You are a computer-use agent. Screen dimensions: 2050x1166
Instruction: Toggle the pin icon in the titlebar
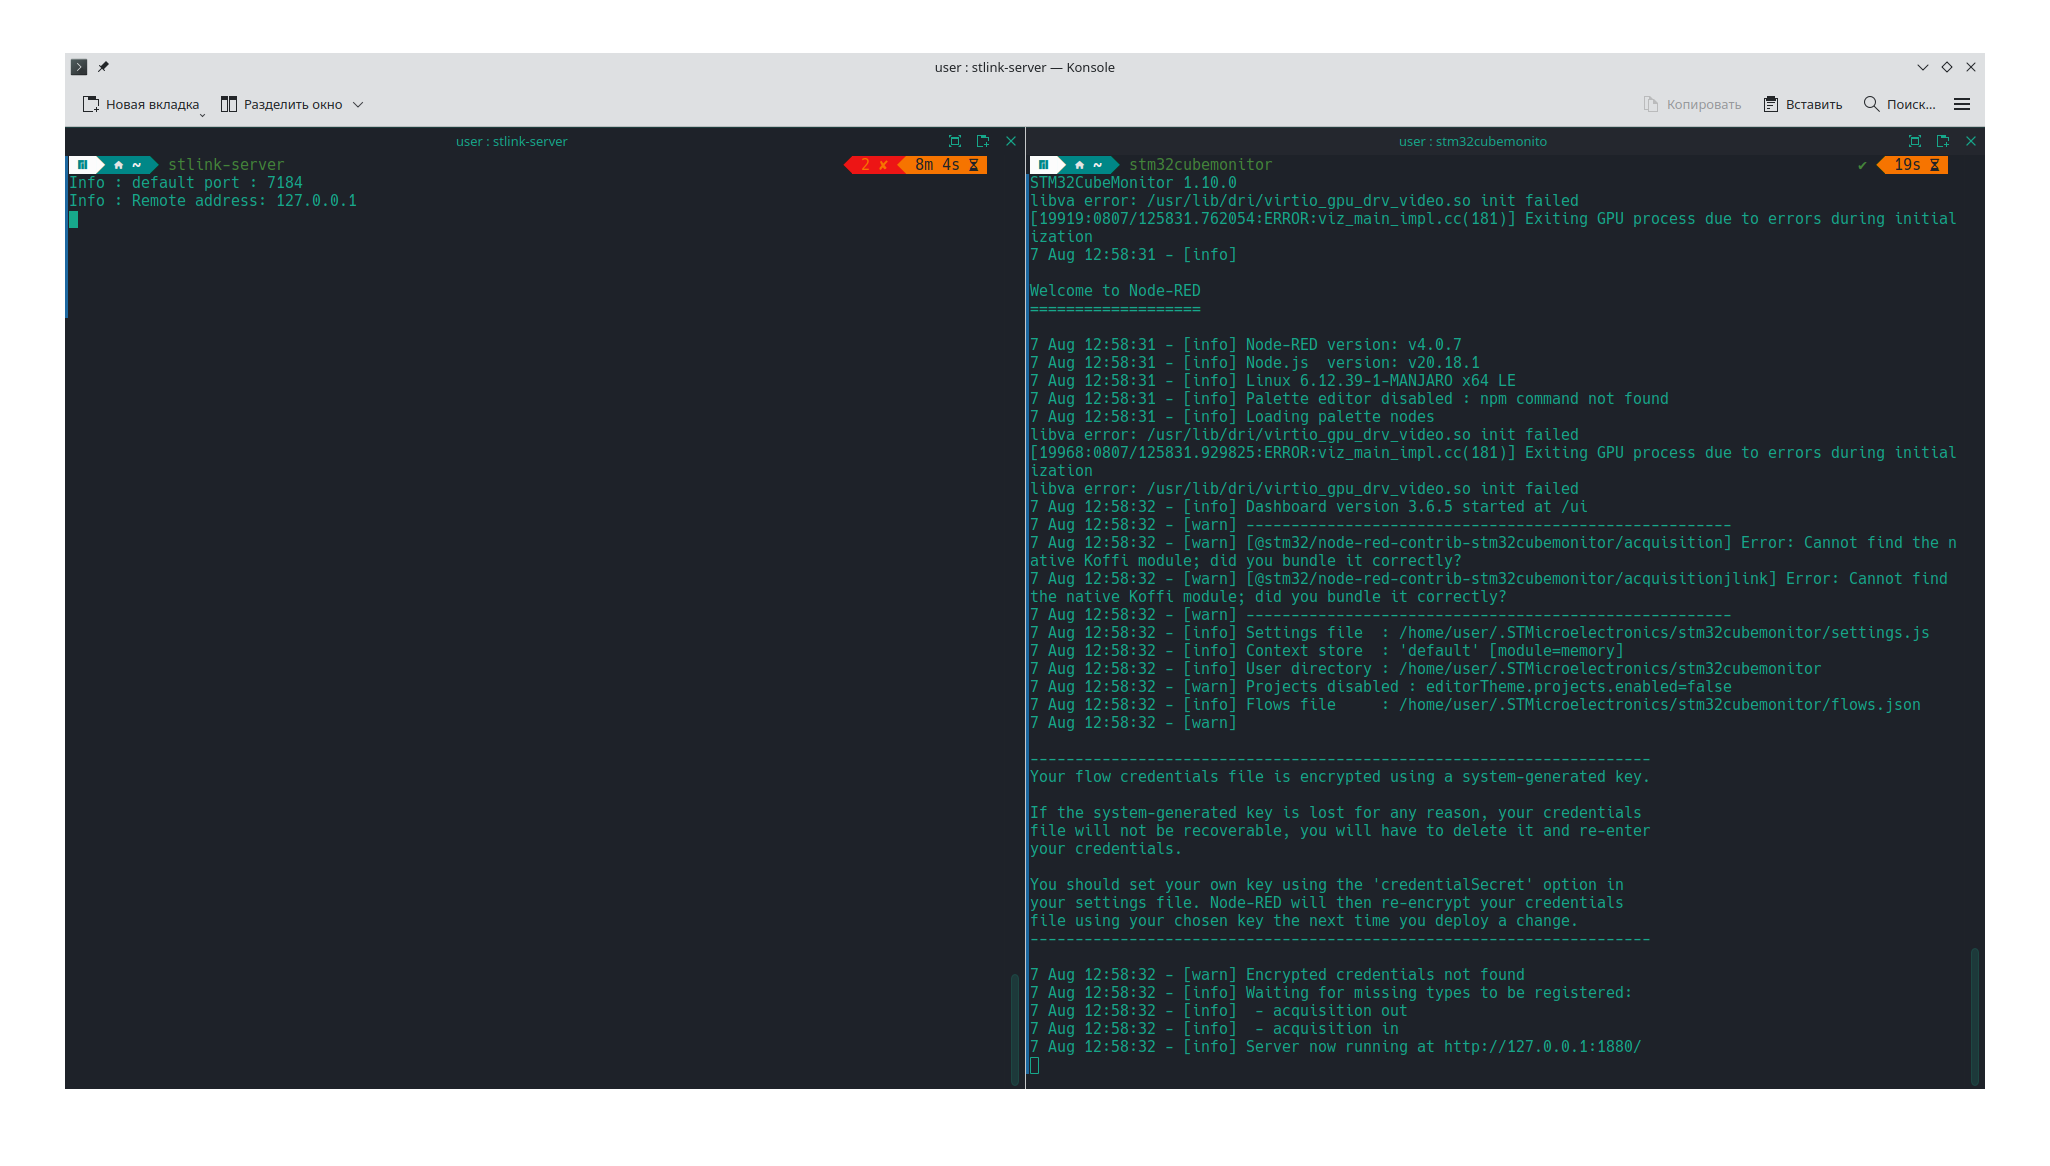104,67
